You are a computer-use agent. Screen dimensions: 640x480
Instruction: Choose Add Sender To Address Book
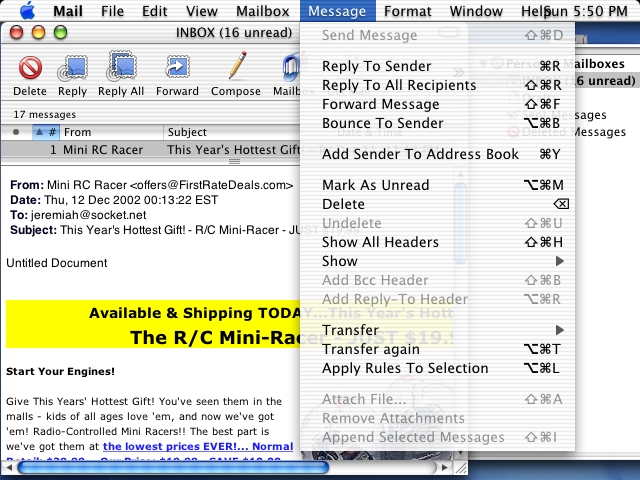click(x=420, y=154)
